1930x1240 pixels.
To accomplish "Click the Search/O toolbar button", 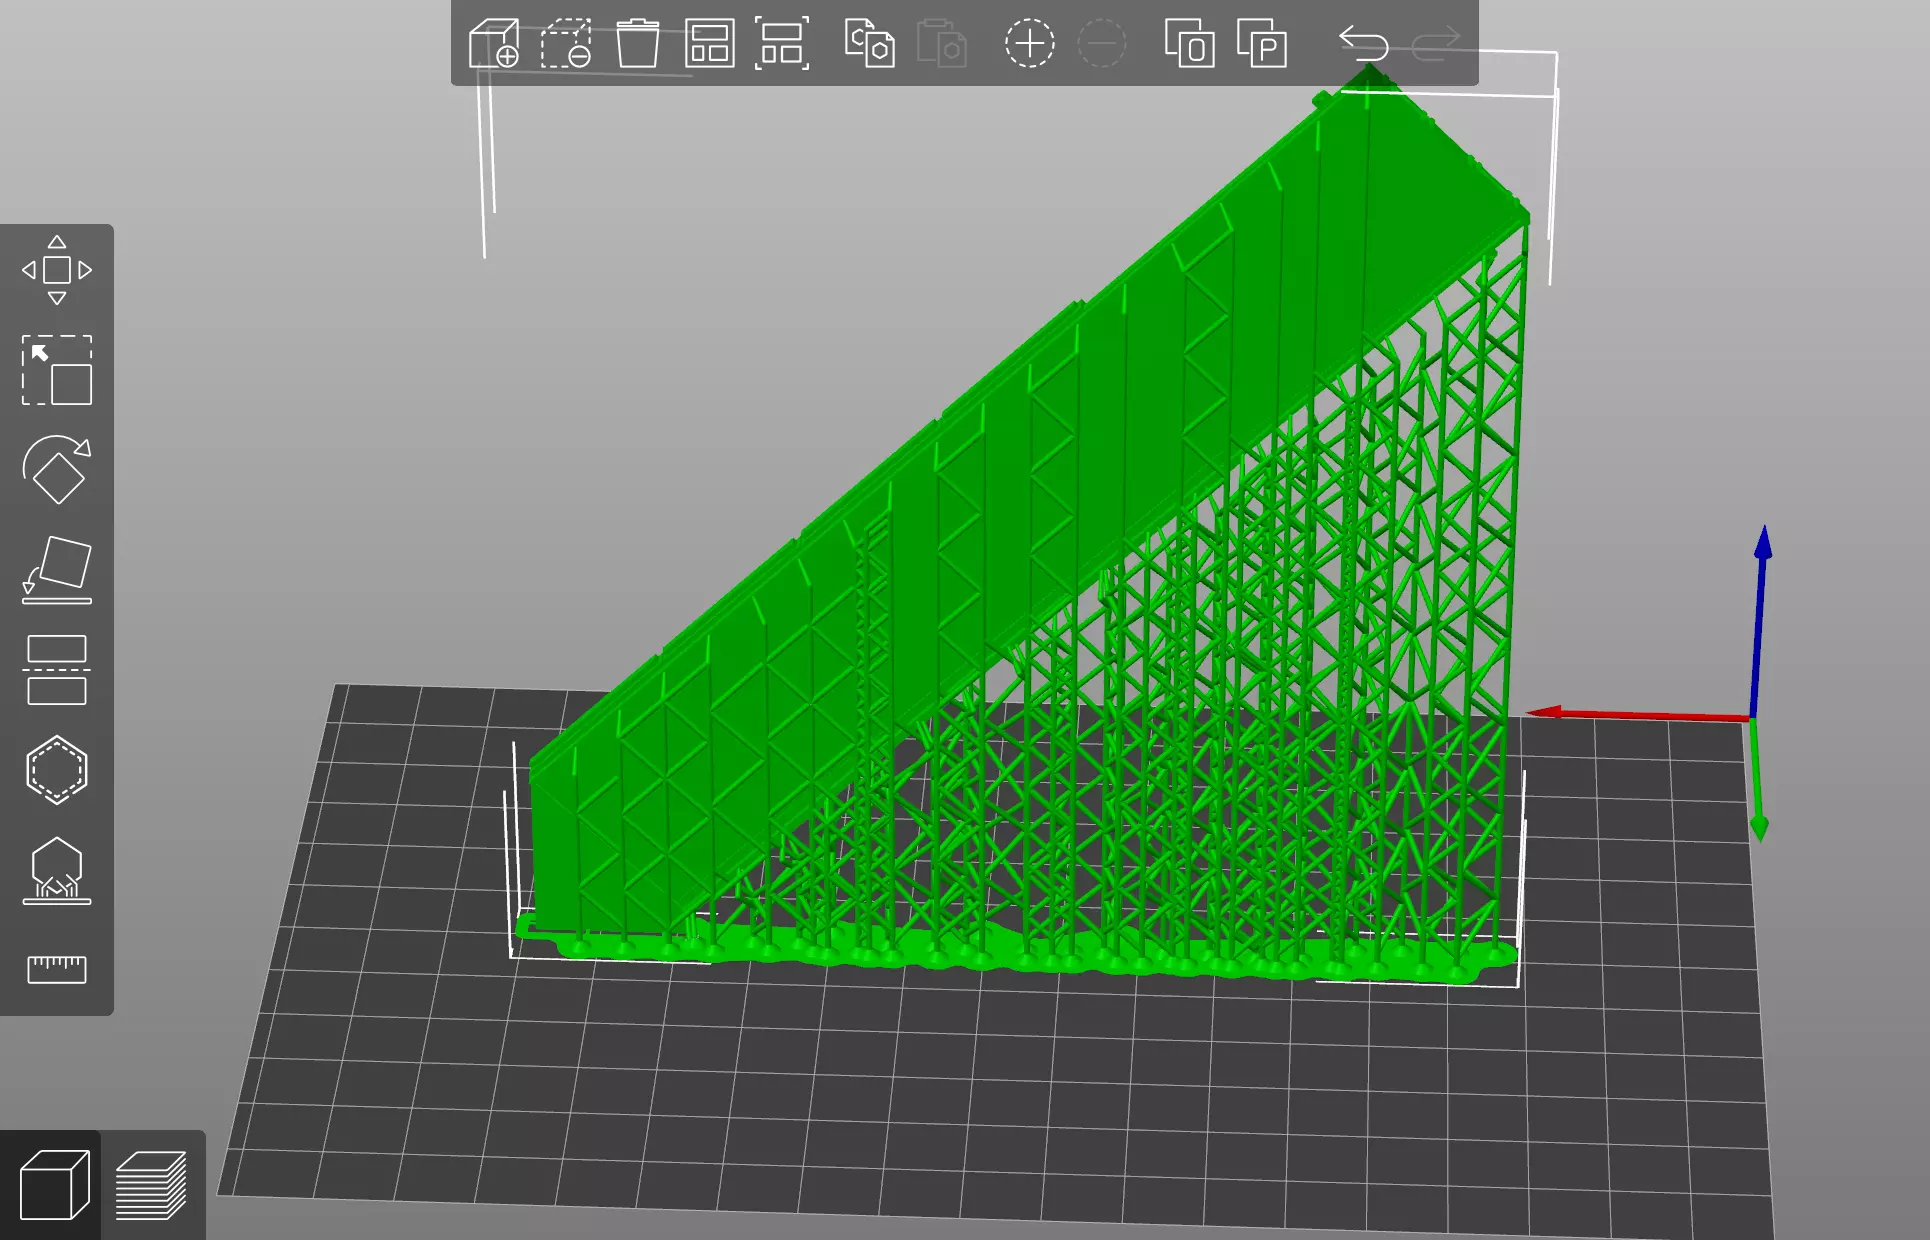I will 1189,44.
